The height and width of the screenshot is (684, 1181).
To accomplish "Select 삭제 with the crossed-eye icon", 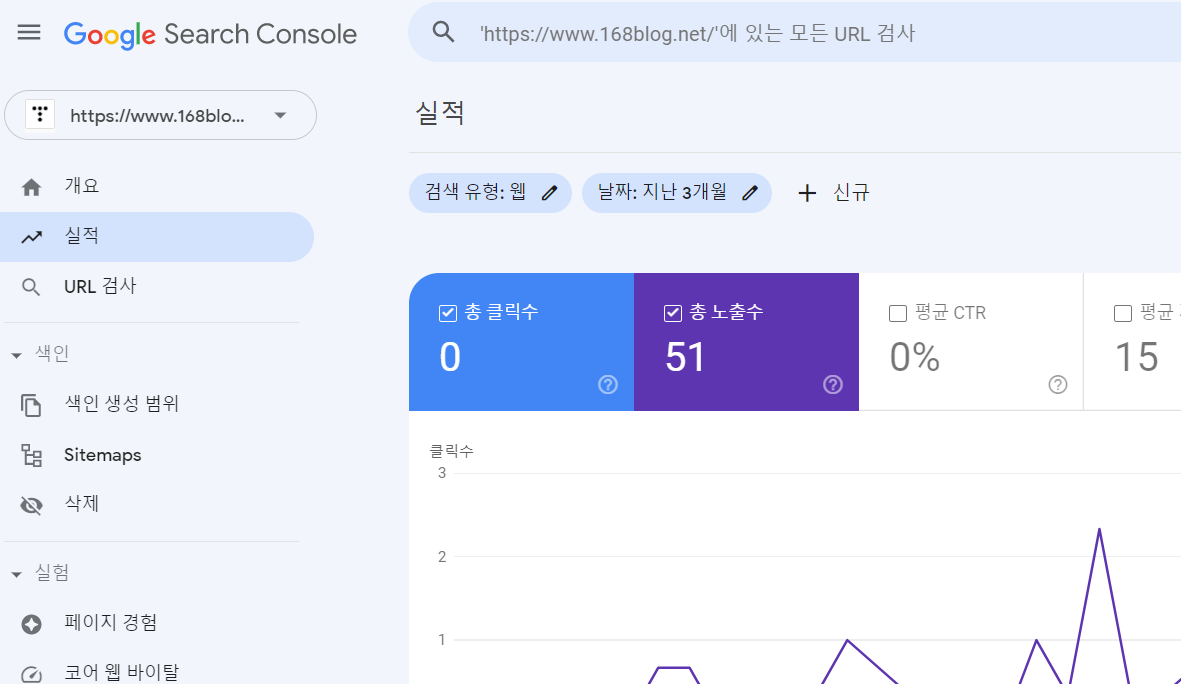I will pyautogui.click(x=31, y=503).
